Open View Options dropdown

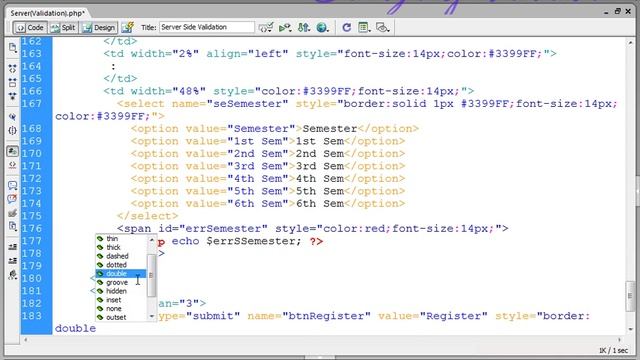pyautogui.click(x=364, y=28)
